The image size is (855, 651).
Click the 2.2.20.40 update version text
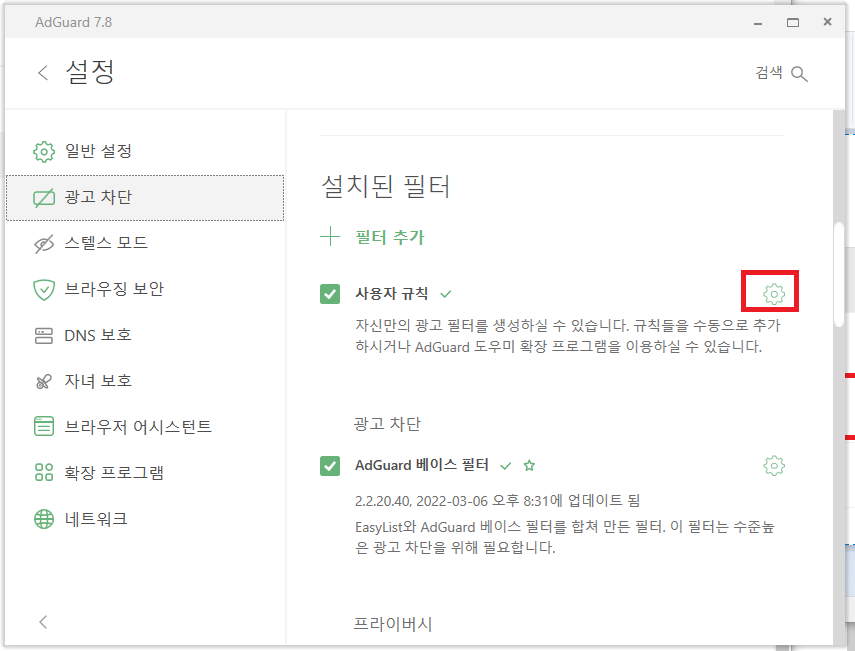click(497, 501)
